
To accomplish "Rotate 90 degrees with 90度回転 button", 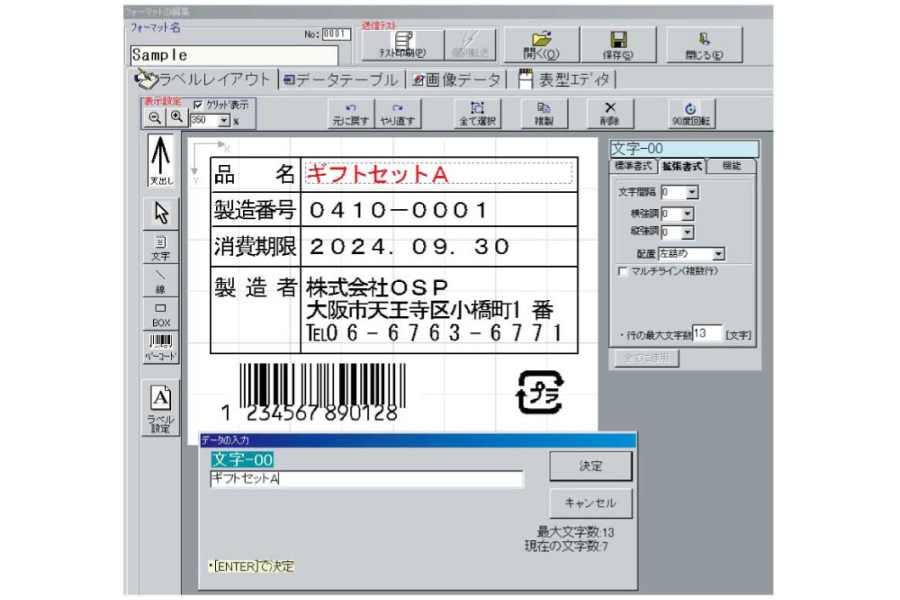I will click(x=691, y=114).
